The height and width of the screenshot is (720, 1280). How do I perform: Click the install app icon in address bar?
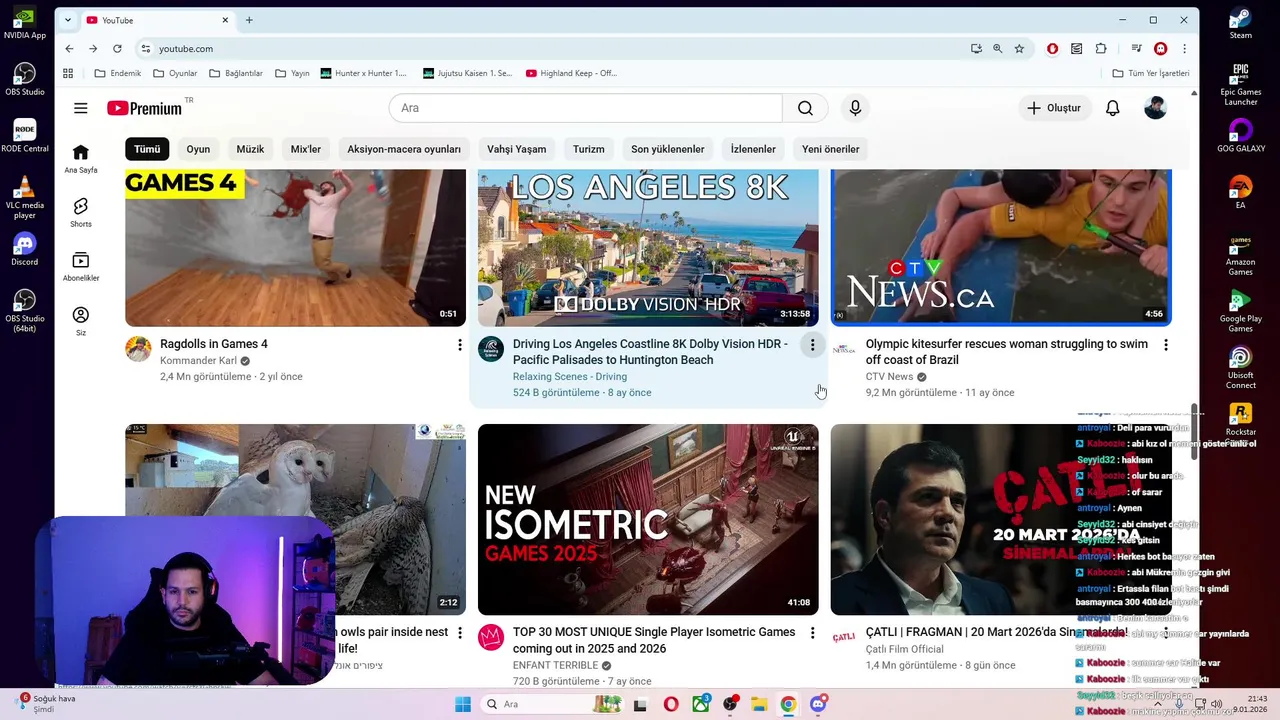[x=976, y=48]
